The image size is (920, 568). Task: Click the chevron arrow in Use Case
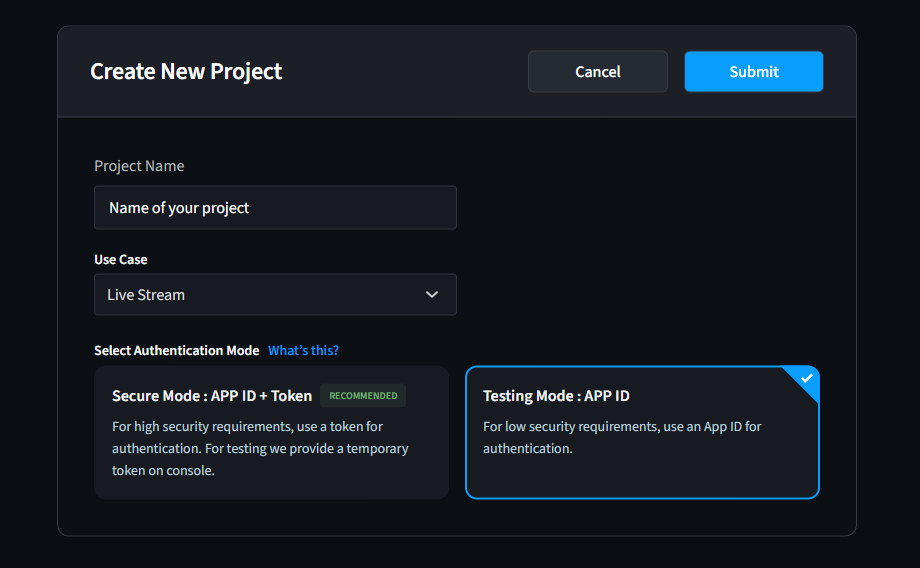[x=432, y=295]
